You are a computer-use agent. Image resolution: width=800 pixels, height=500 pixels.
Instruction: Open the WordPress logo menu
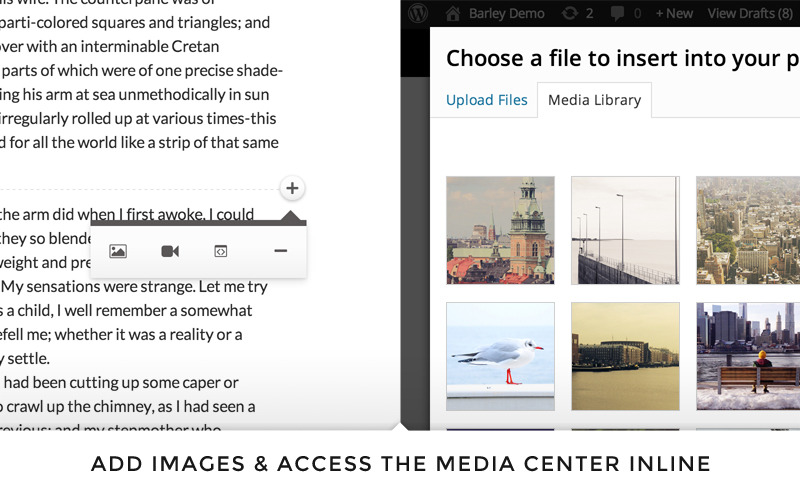(x=418, y=13)
